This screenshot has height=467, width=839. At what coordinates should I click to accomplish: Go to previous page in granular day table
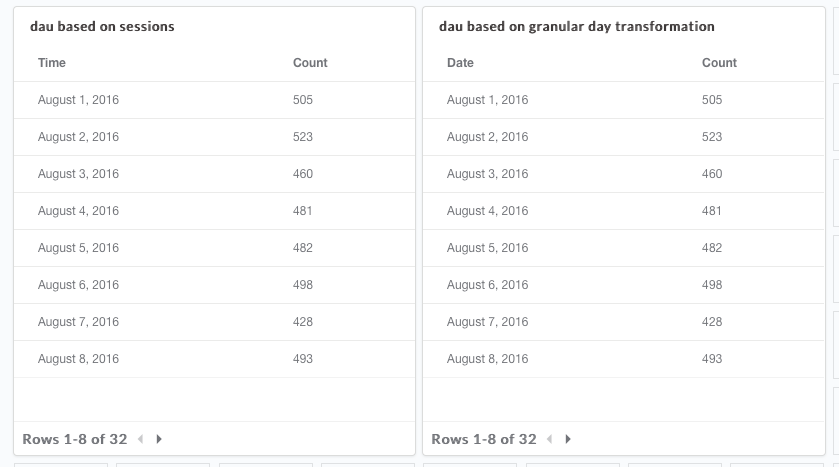click(x=549, y=439)
